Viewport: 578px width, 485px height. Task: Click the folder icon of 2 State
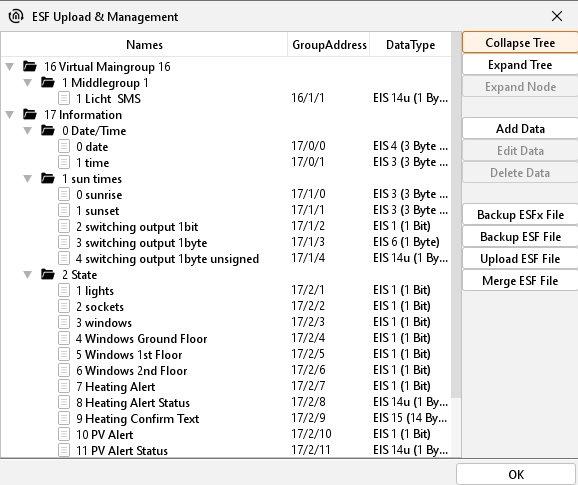coord(48,275)
